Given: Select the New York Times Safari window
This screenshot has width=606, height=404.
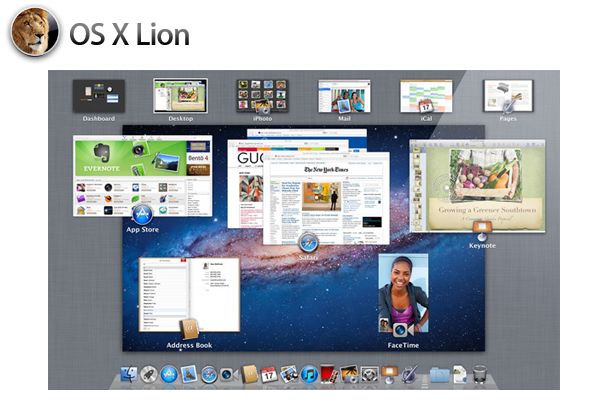Looking at the screenshot, I should (x=326, y=198).
